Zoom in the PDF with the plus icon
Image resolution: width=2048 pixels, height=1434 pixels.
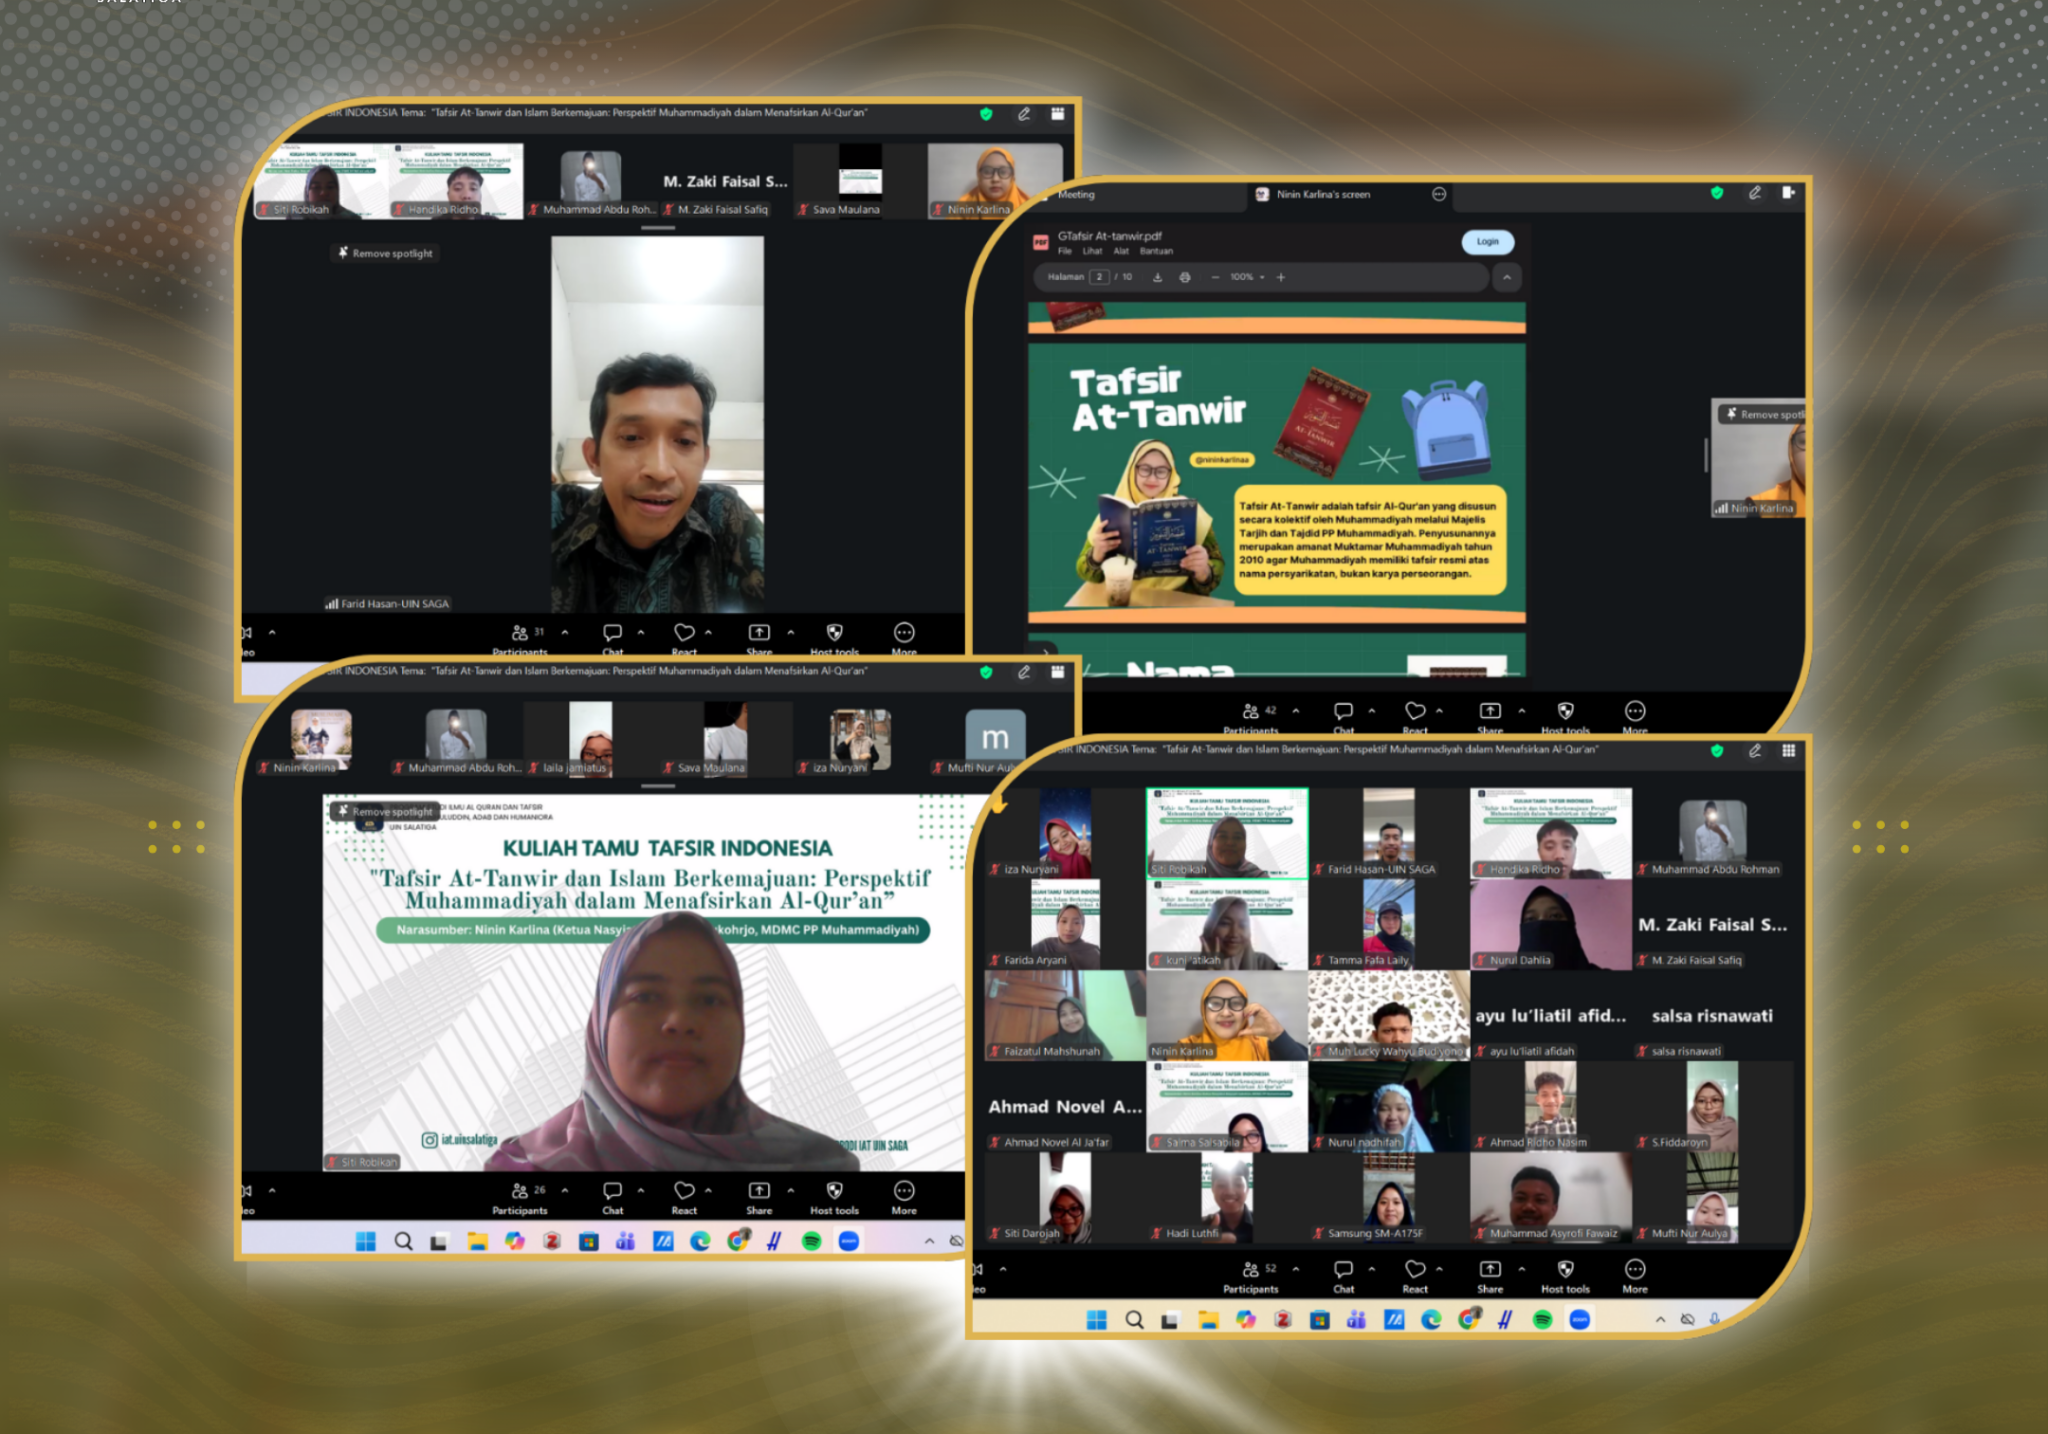(1281, 277)
